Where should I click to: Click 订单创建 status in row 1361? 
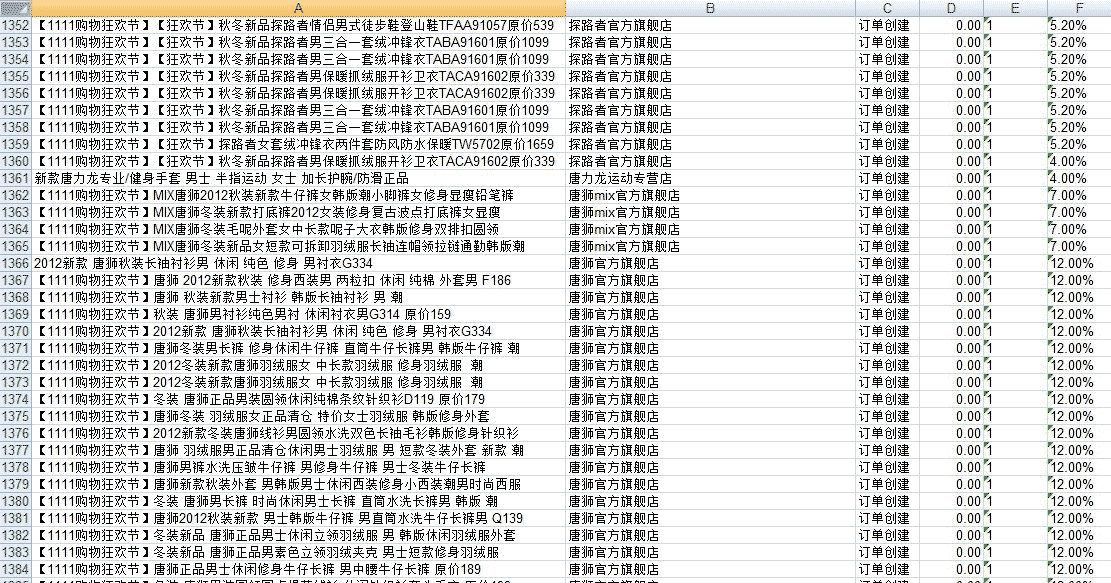(x=887, y=179)
